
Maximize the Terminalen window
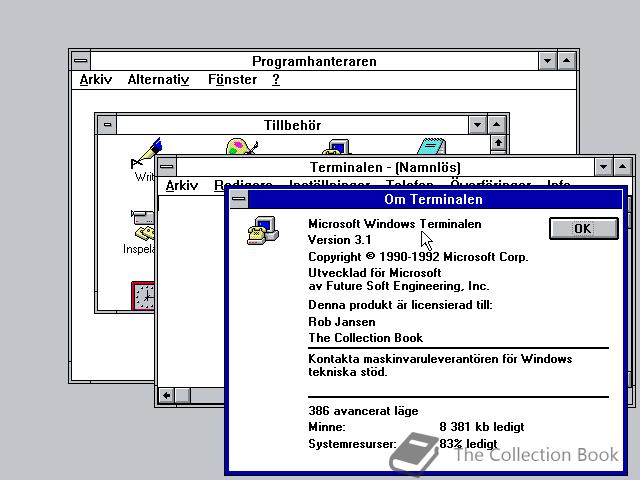point(622,167)
